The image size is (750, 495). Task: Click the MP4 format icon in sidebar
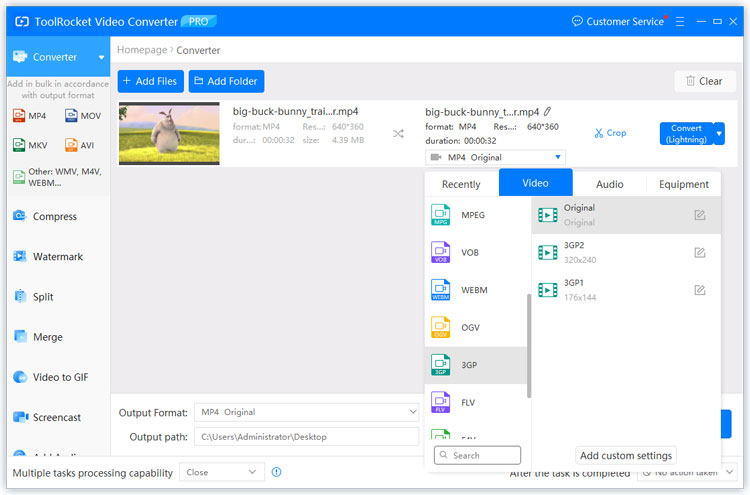coord(19,116)
